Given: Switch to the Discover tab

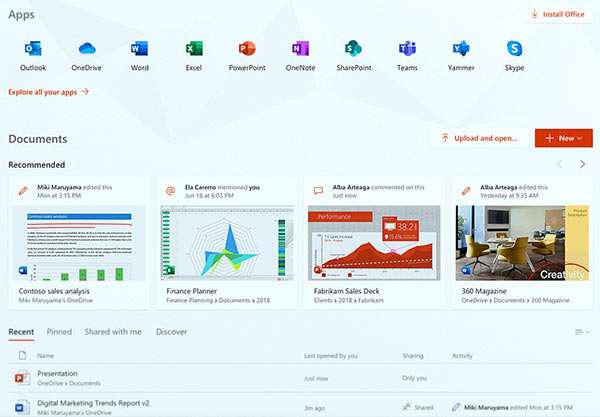Looking at the screenshot, I should (171, 332).
